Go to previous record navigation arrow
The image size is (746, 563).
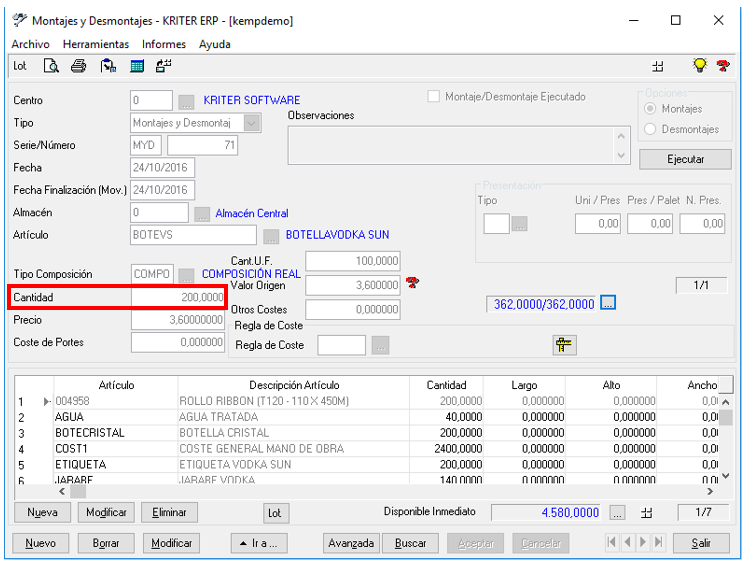tap(628, 542)
